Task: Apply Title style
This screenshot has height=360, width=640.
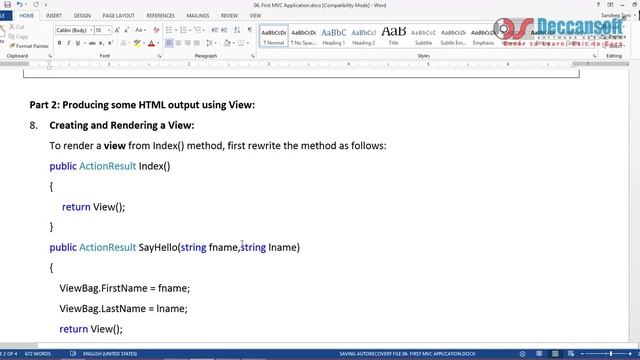Action: 393,36
